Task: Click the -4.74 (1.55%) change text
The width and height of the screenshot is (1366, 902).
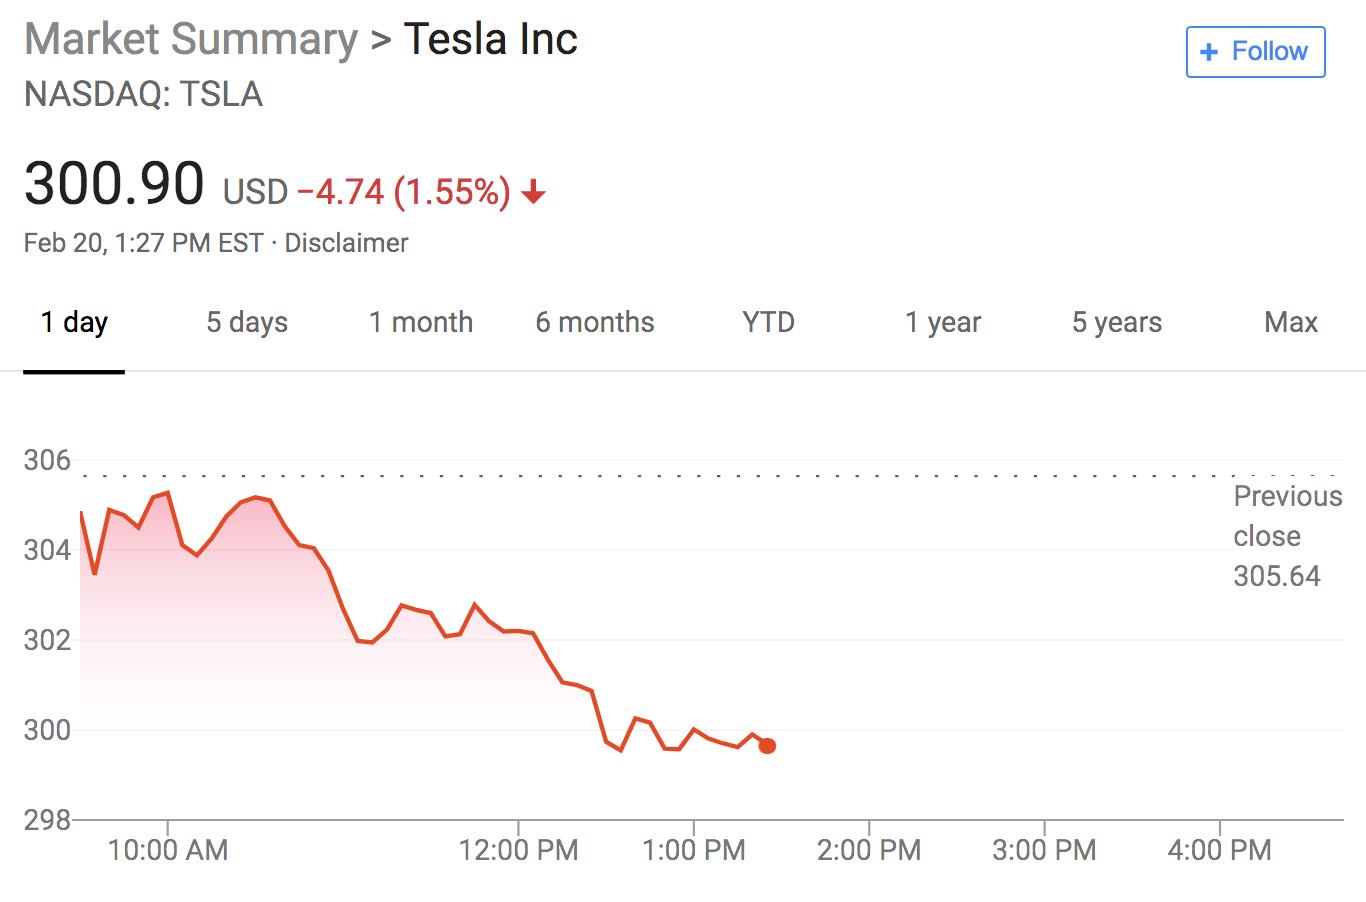Action: [x=404, y=191]
